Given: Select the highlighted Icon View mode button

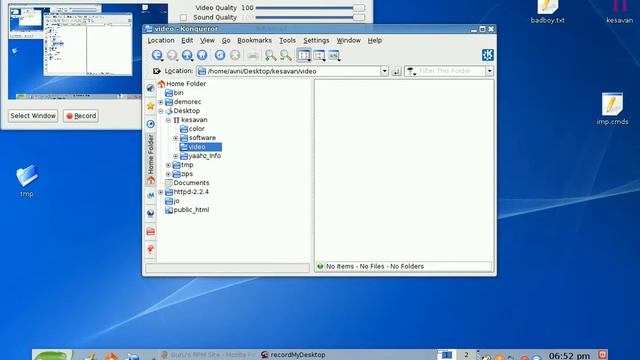Looking at the screenshot, I should [x=304, y=55].
